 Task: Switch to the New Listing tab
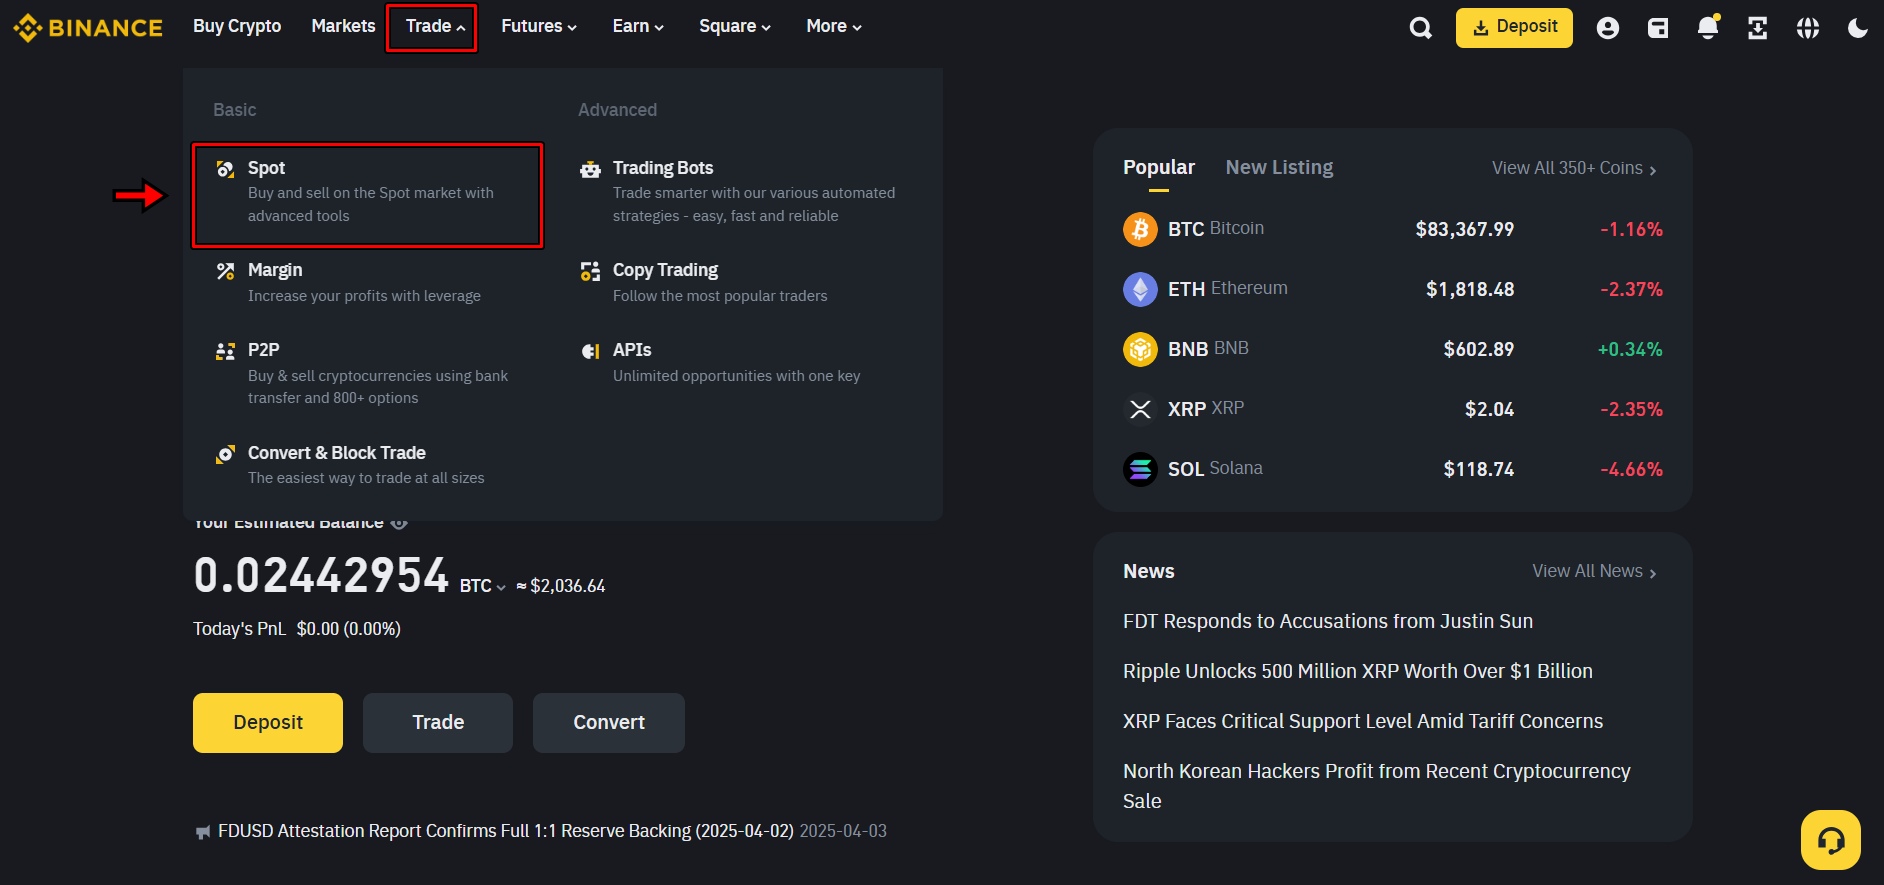[1279, 167]
